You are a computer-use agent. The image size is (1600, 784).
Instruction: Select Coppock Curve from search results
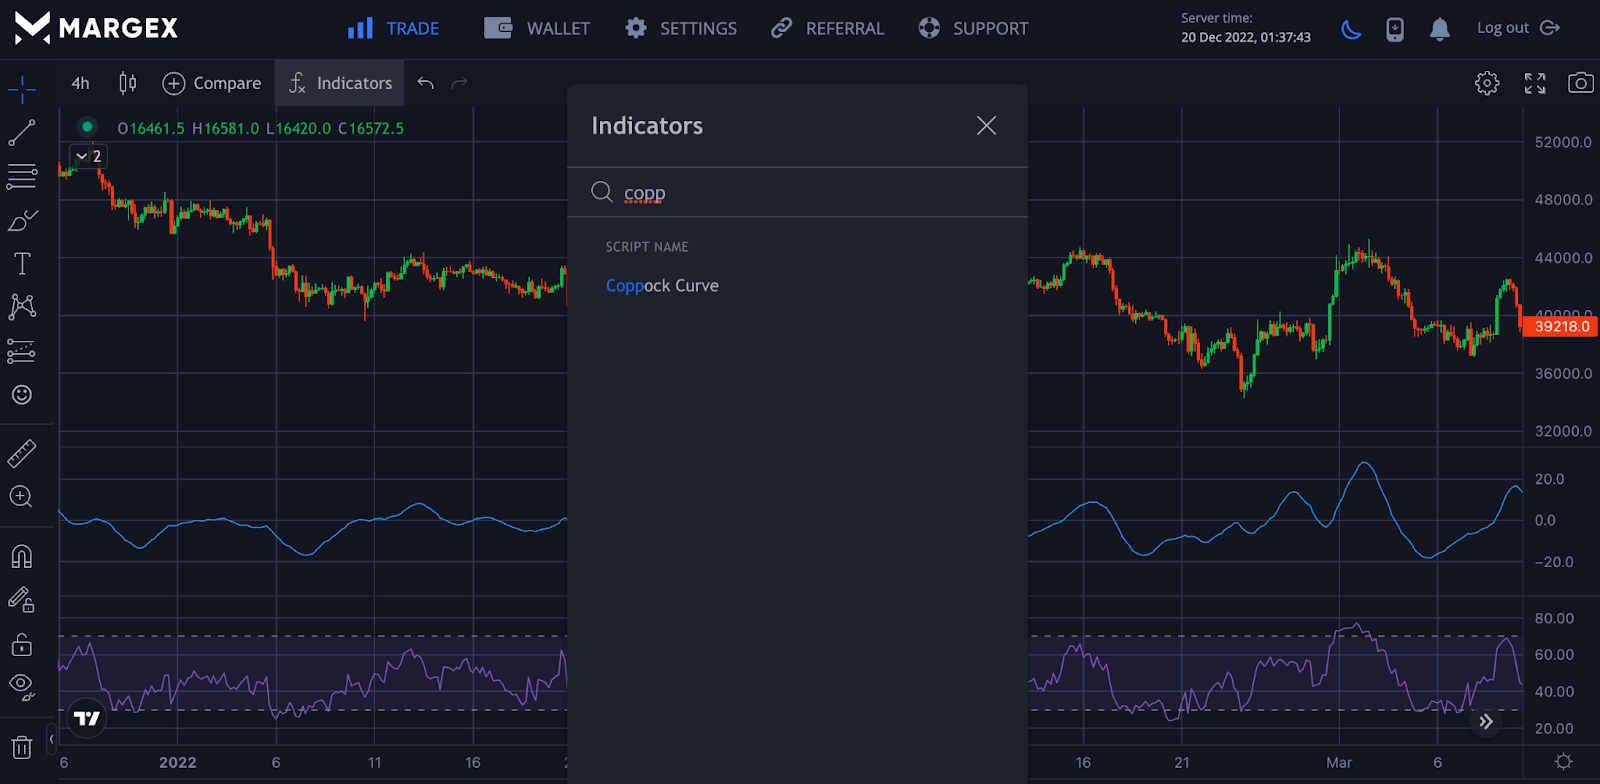coord(662,286)
